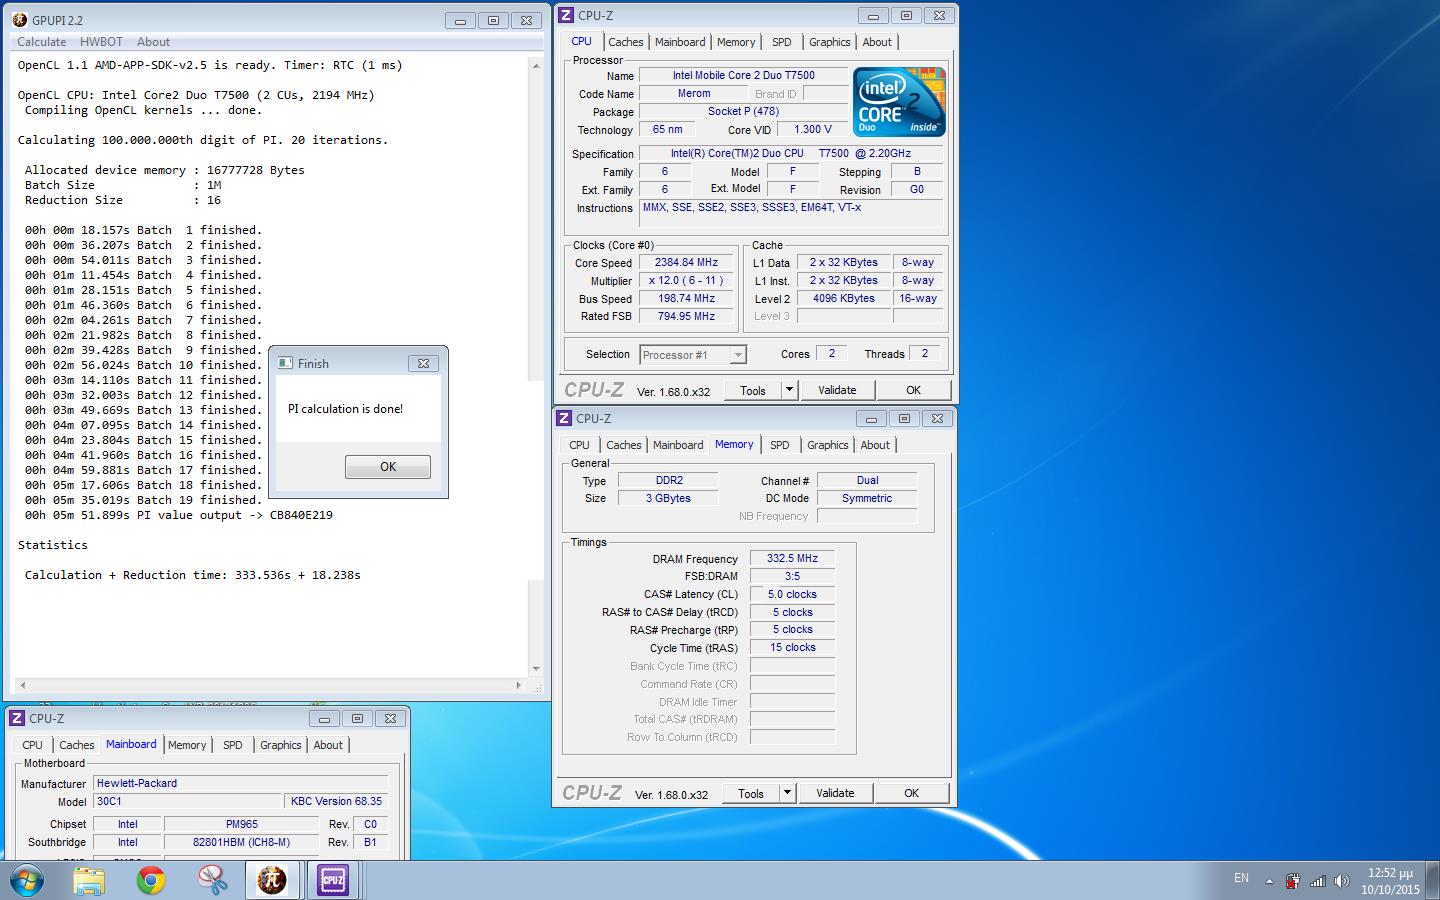Click the GPUPI window title icon
This screenshot has width=1440, height=900.
pyautogui.click(x=20, y=20)
